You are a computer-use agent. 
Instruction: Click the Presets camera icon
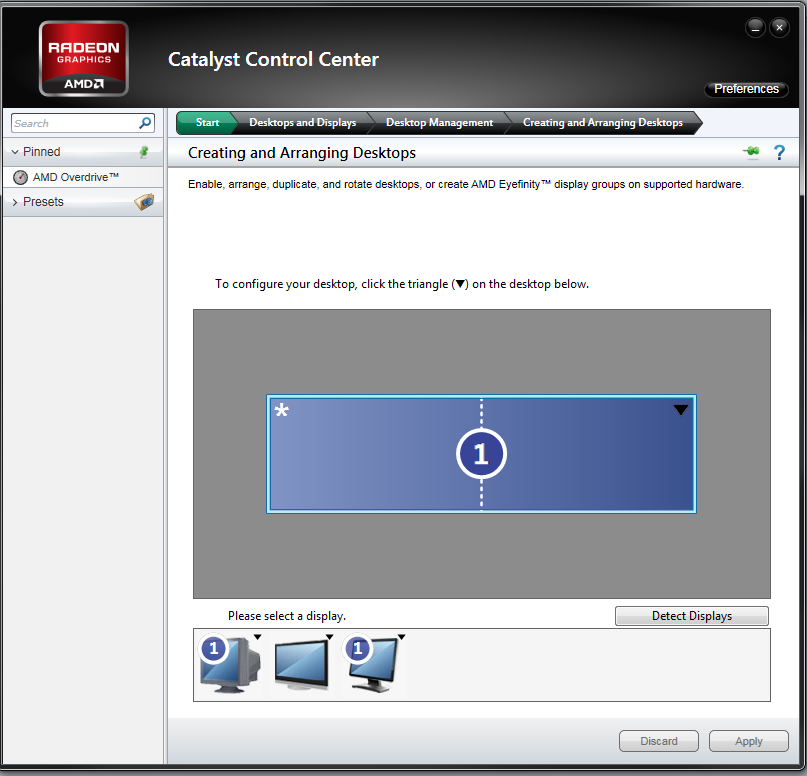(144, 202)
